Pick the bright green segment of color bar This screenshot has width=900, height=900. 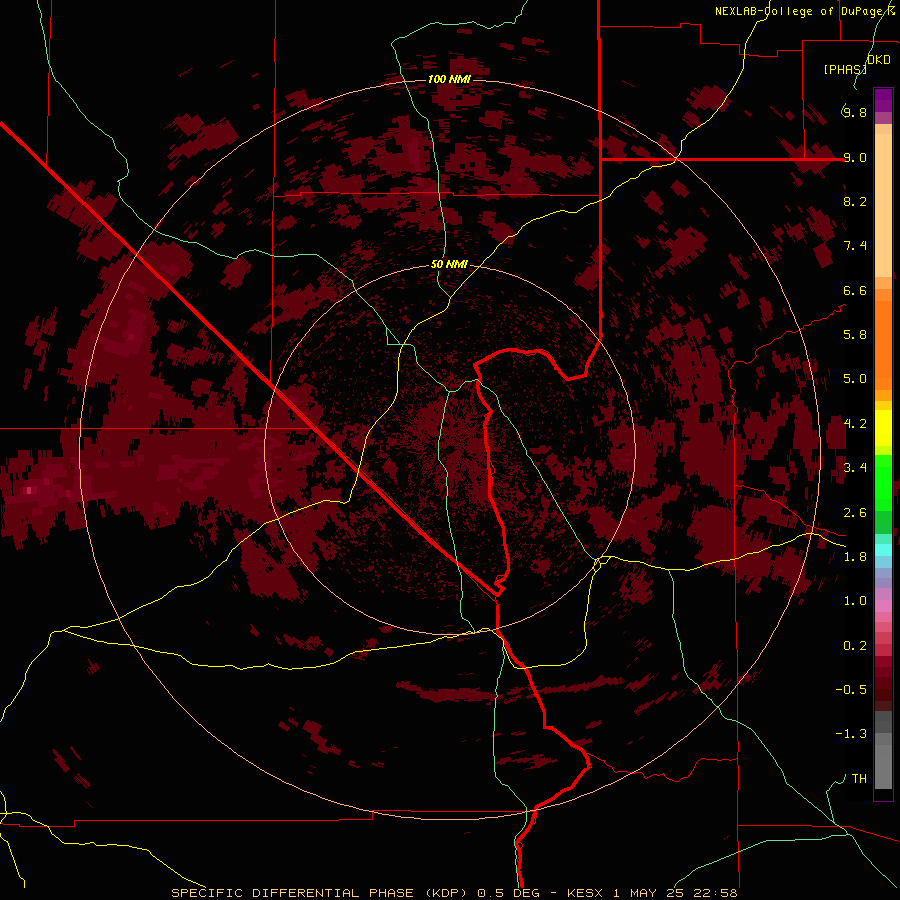point(883,483)
